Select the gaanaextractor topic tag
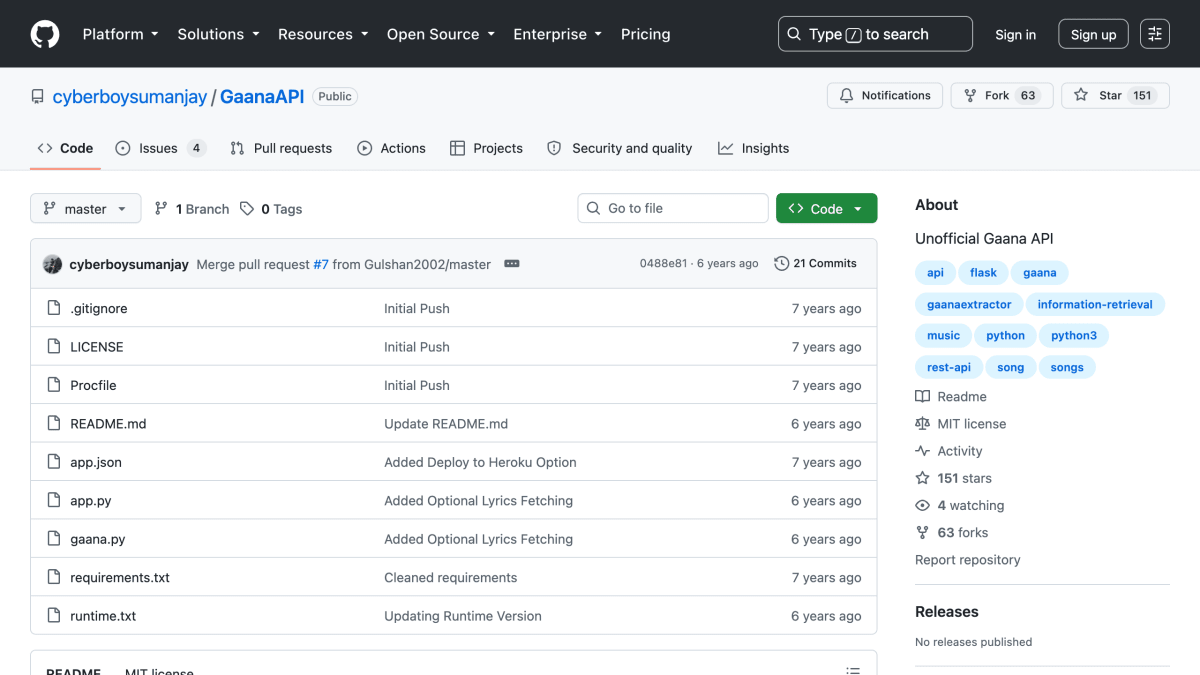The width and height of the screenshot is (1200, 675). (969, 304)
